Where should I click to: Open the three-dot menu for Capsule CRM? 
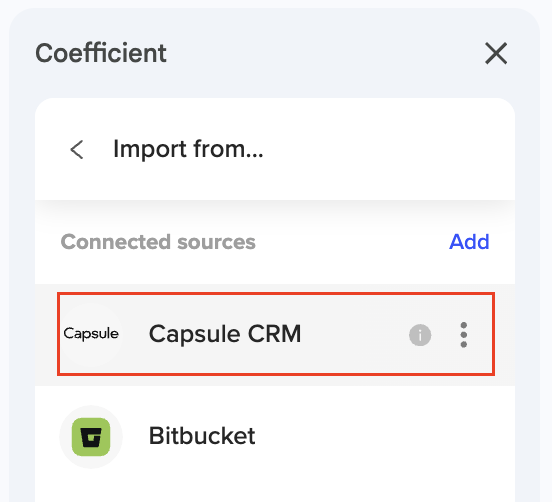[x=464, y=335]
